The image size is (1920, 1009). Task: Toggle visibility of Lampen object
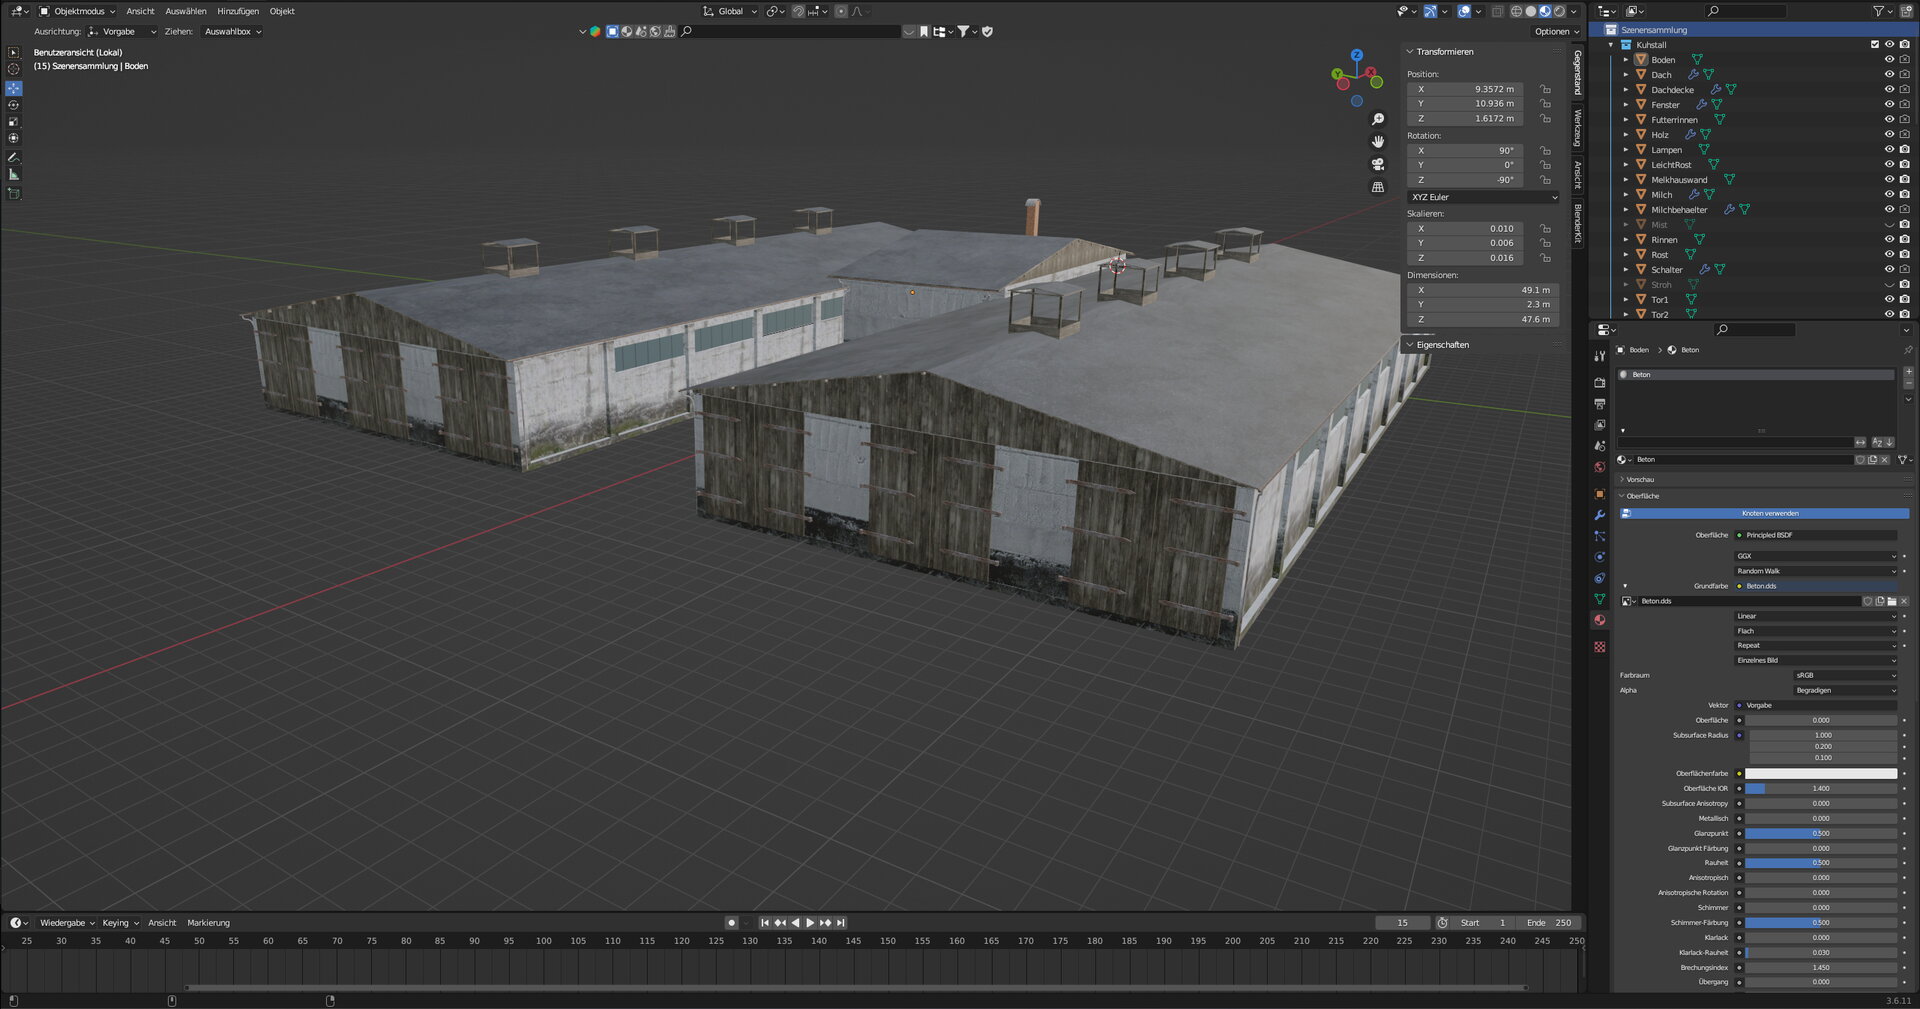[1889, 150]
